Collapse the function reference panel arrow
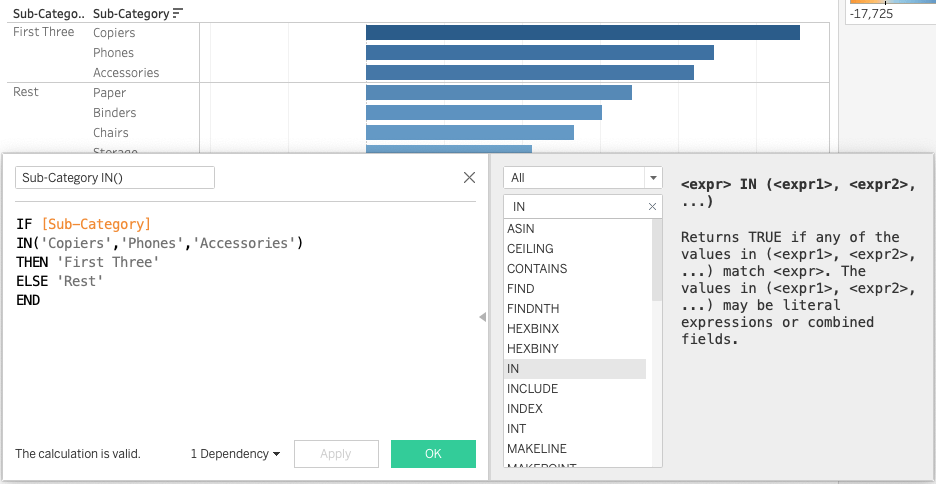The image size is (936, 484). coord(482,317)
